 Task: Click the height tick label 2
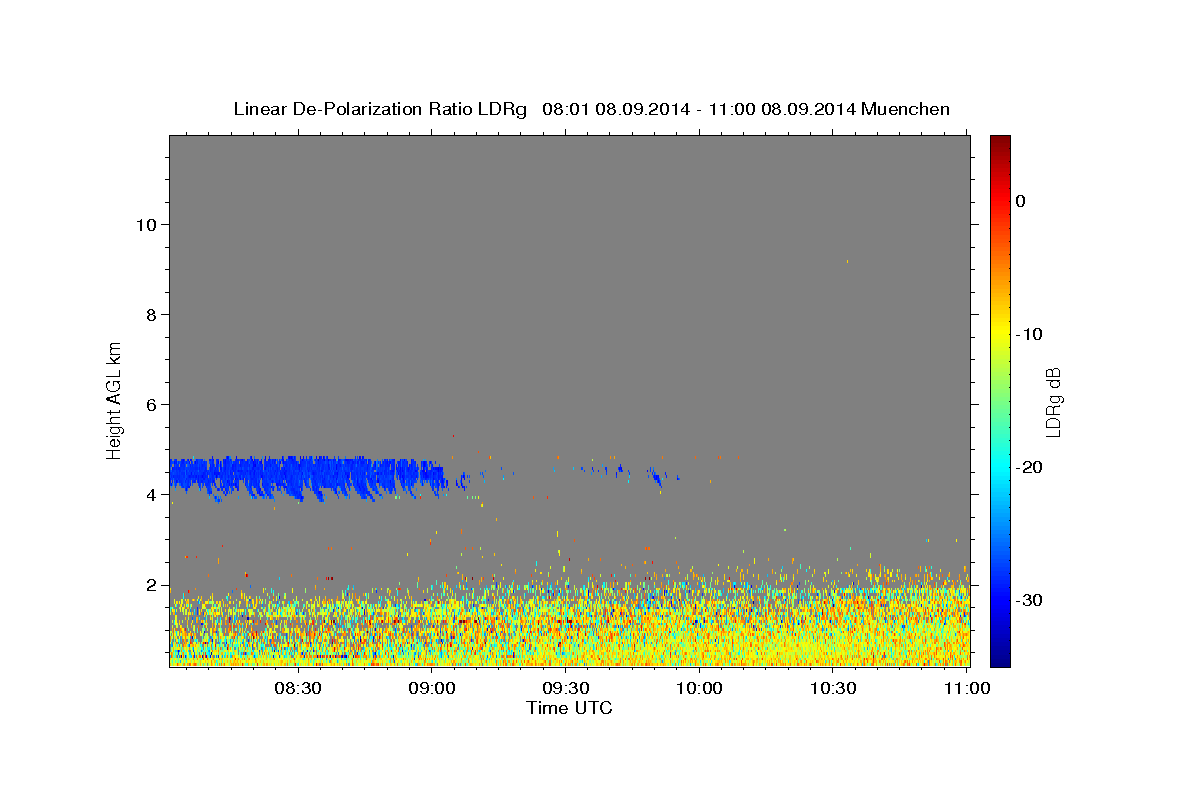(151, 585)
